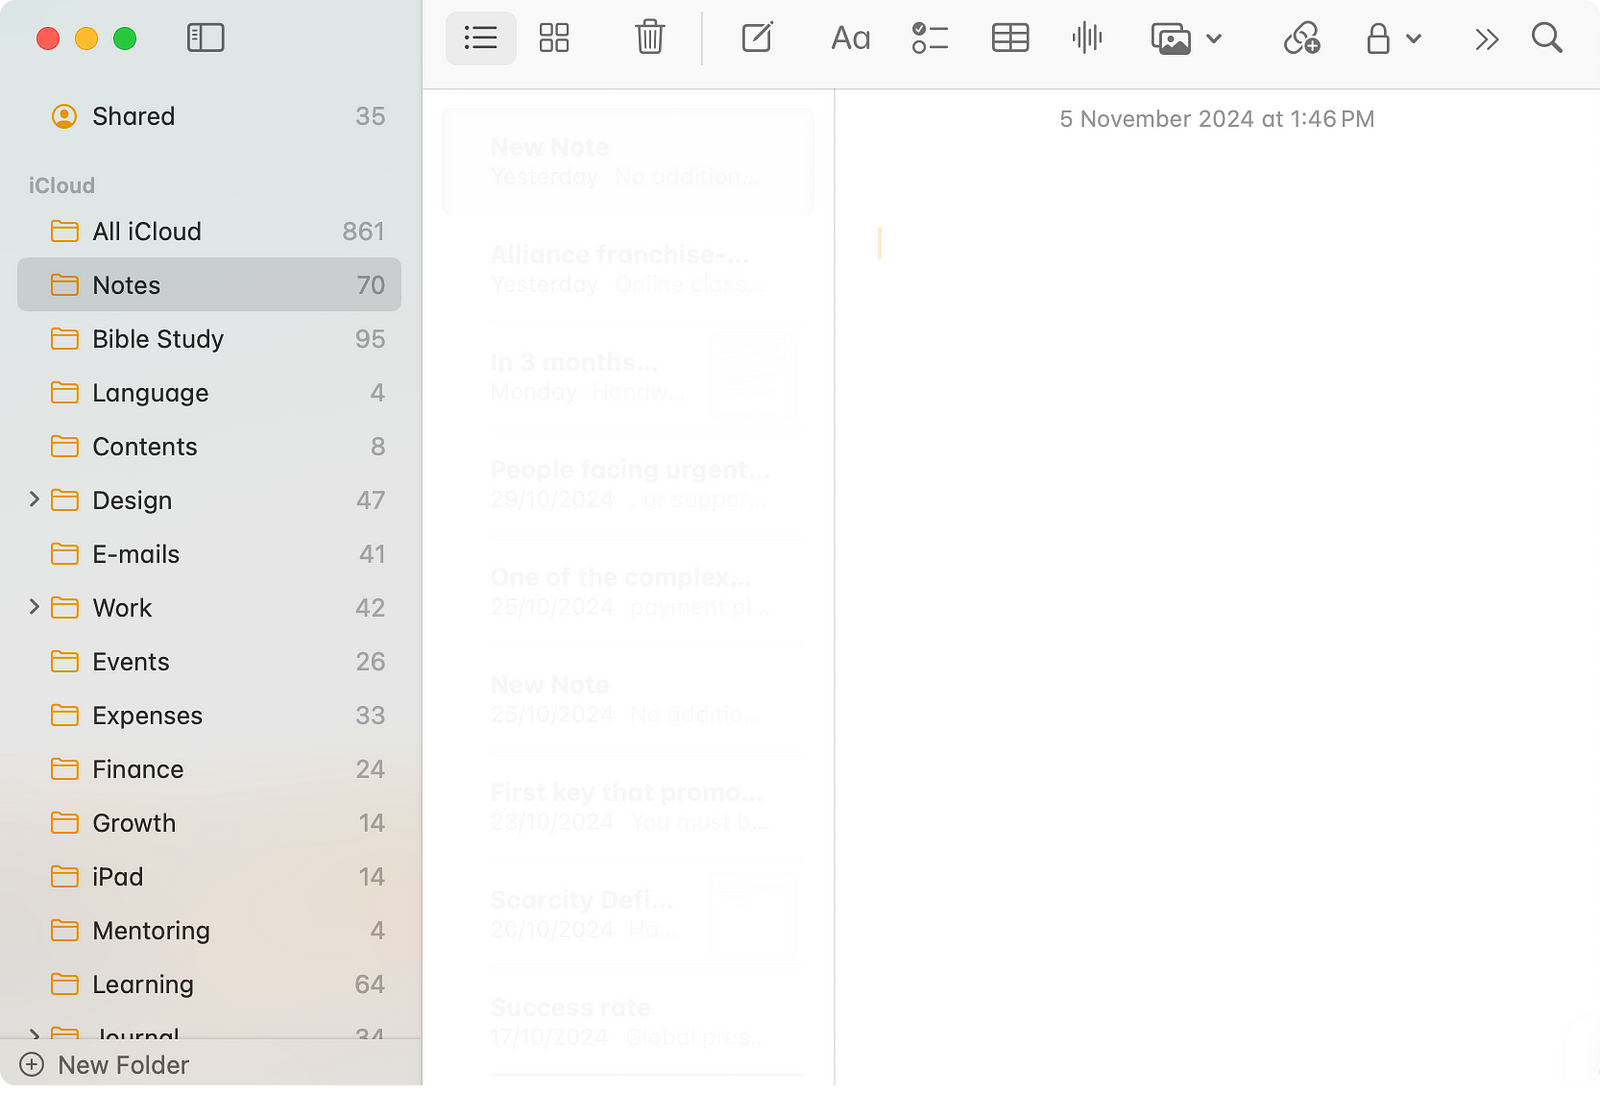Open the Growth folder
This screenshot has width=1600, height=1095.
click(209, 823)
